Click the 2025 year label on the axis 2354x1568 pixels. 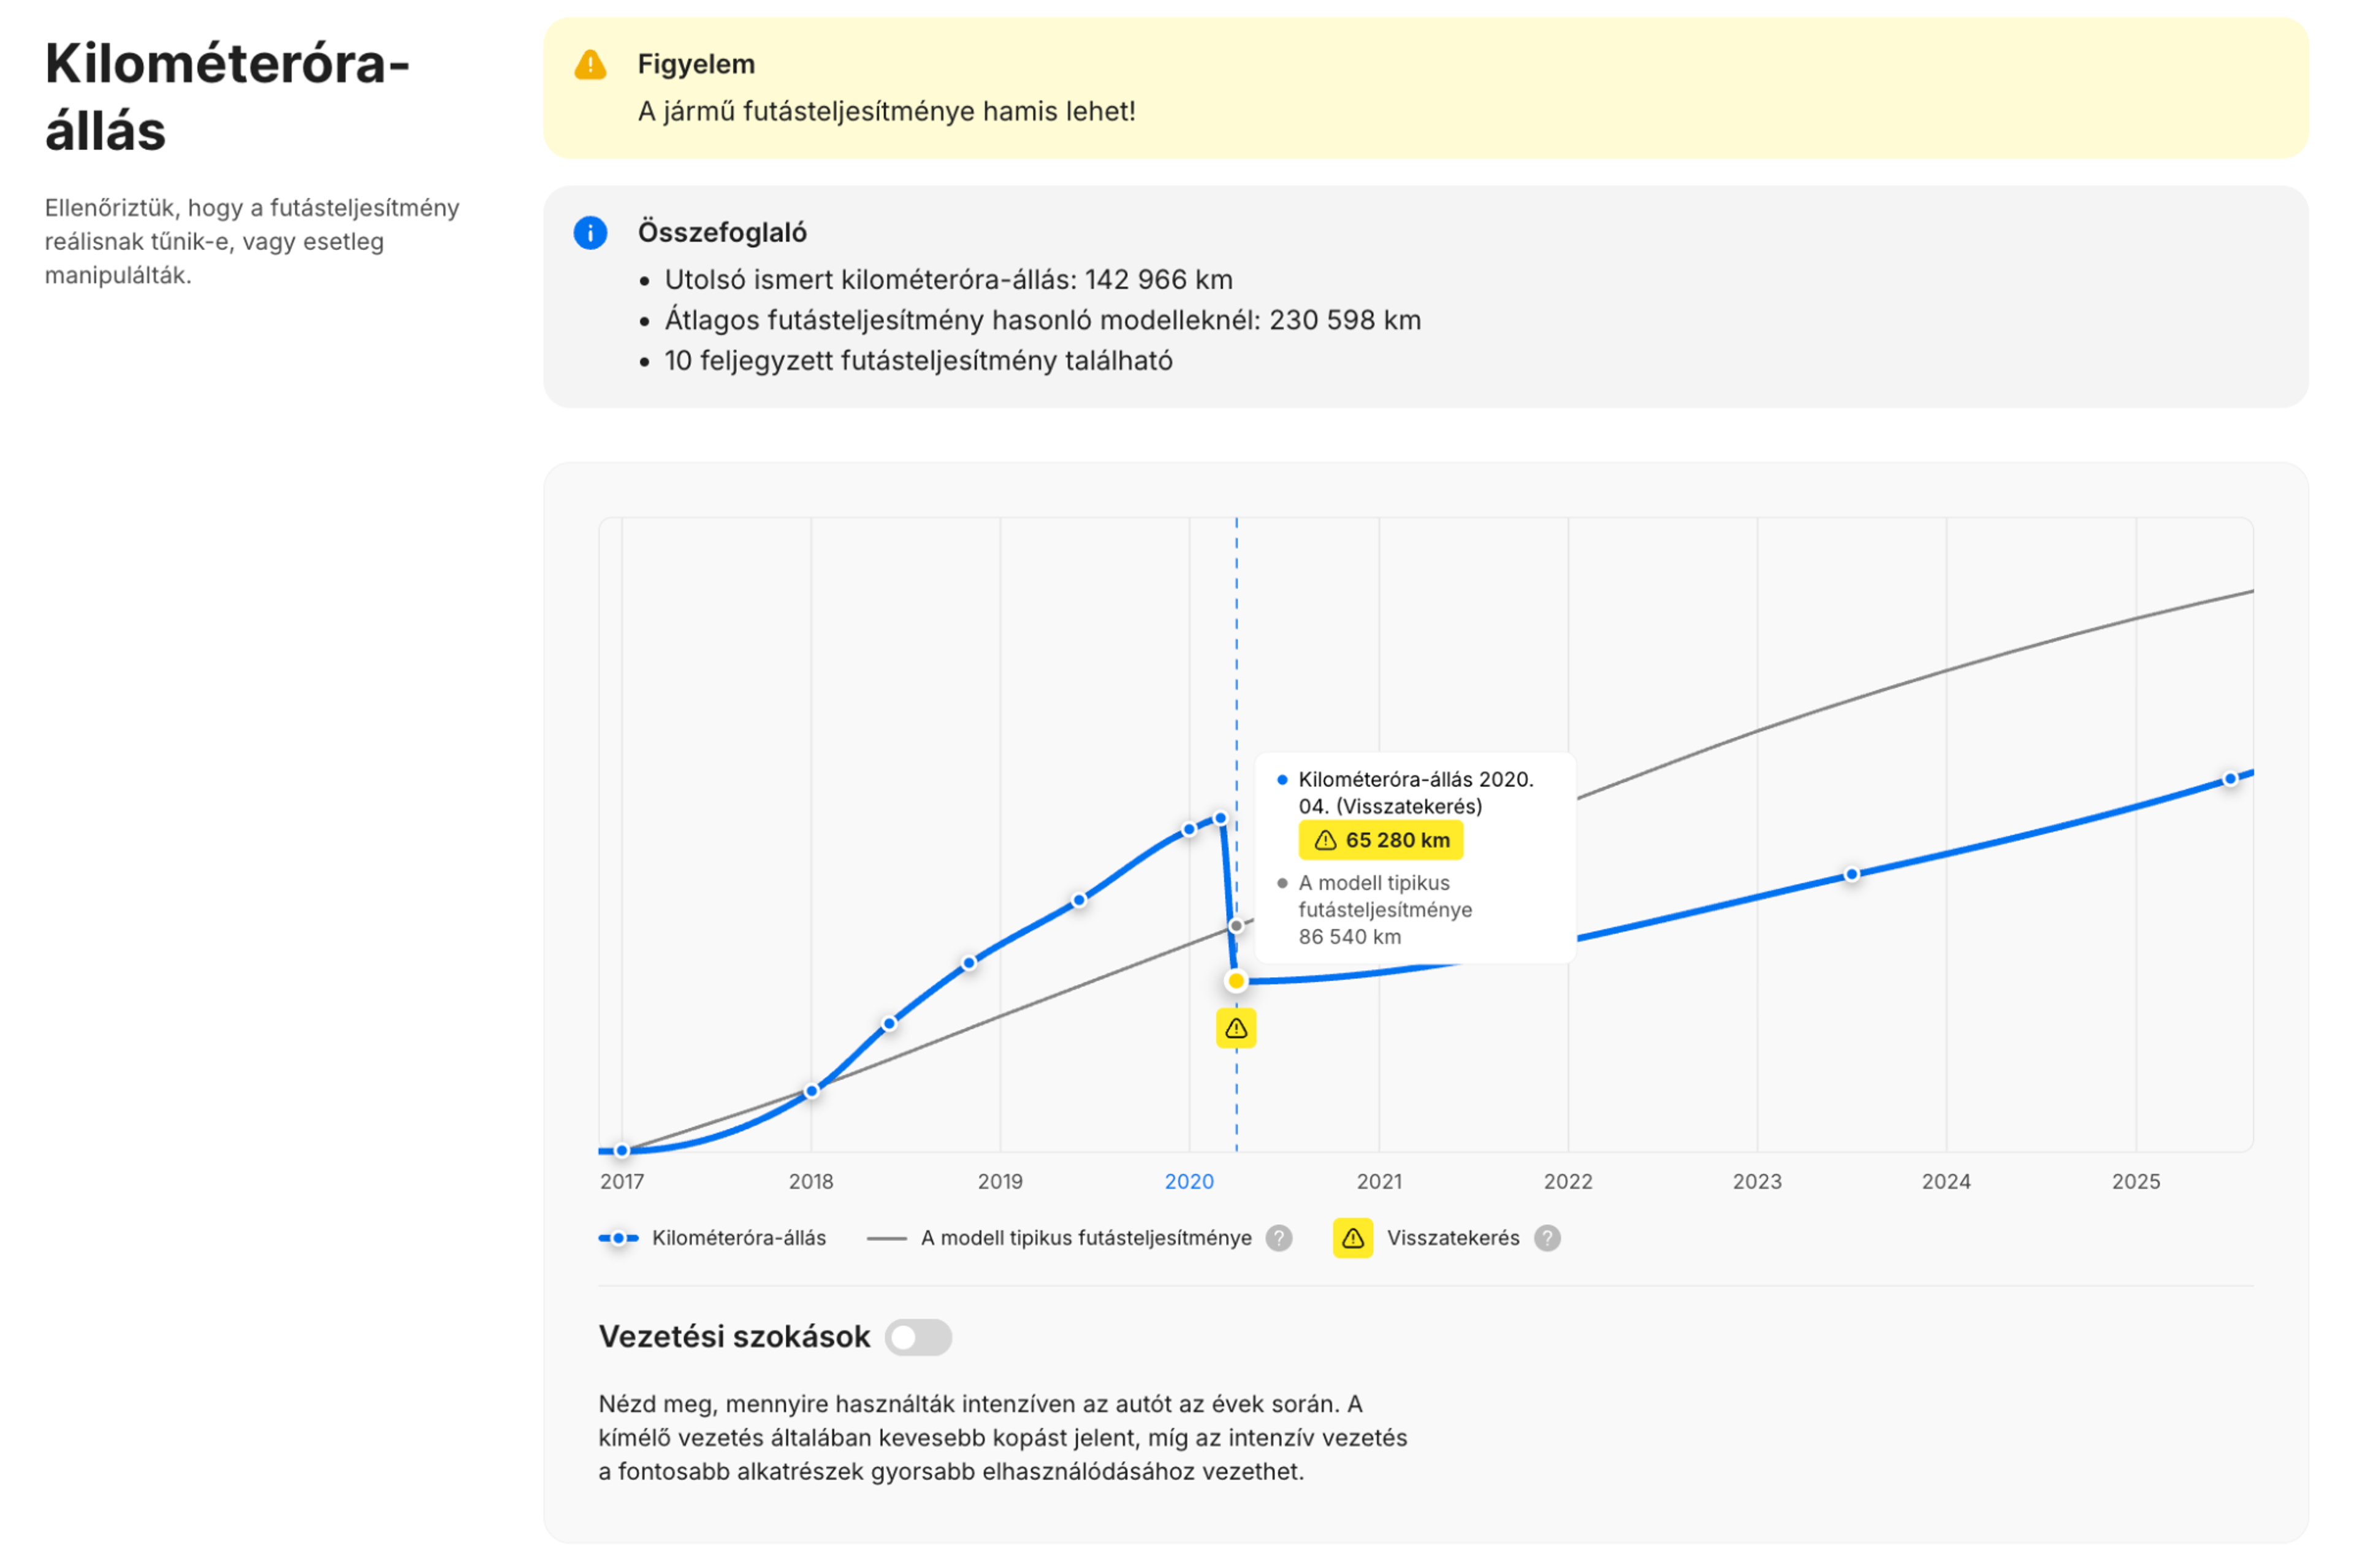(x=2136, y=1181)
